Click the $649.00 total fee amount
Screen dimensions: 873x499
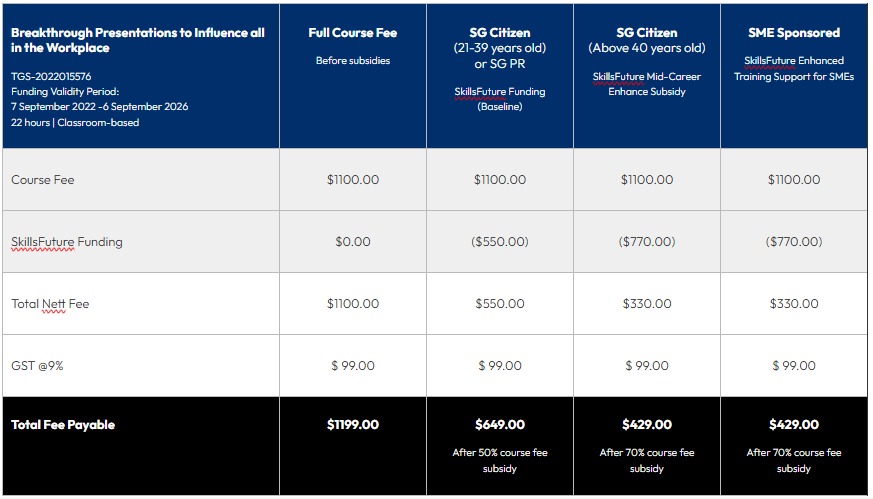pos(500,425)
